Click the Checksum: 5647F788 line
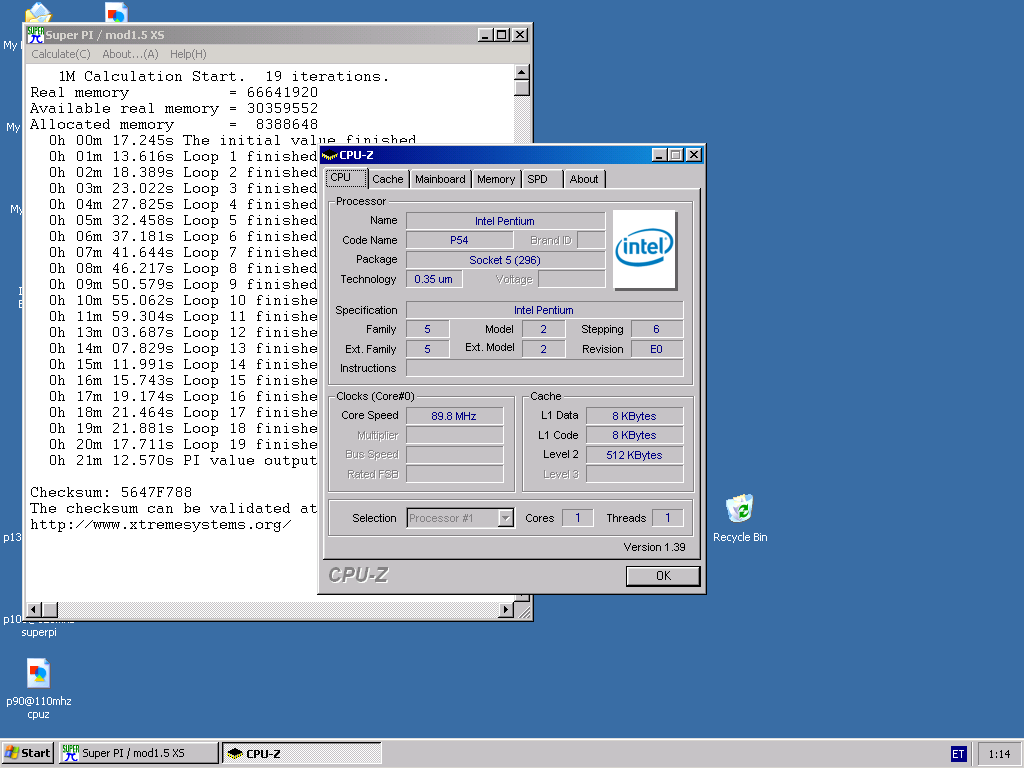The height and width of the screenshot is (768, 1024). (x=111, y=492)
